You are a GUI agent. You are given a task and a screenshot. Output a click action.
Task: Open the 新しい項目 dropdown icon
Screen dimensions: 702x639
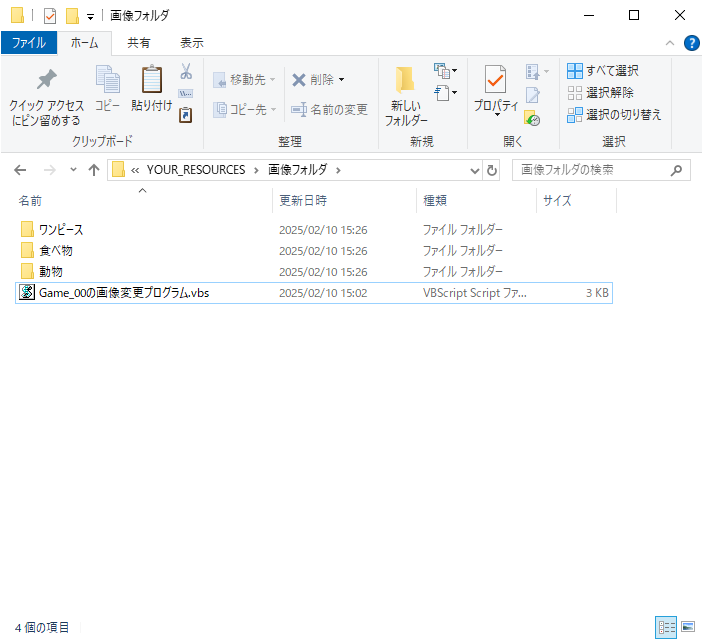445,71
